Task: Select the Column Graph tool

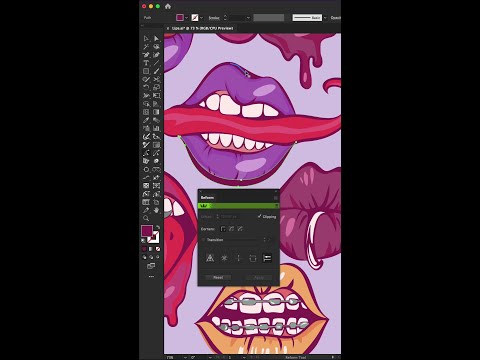Action: click(x=156, y=128)
